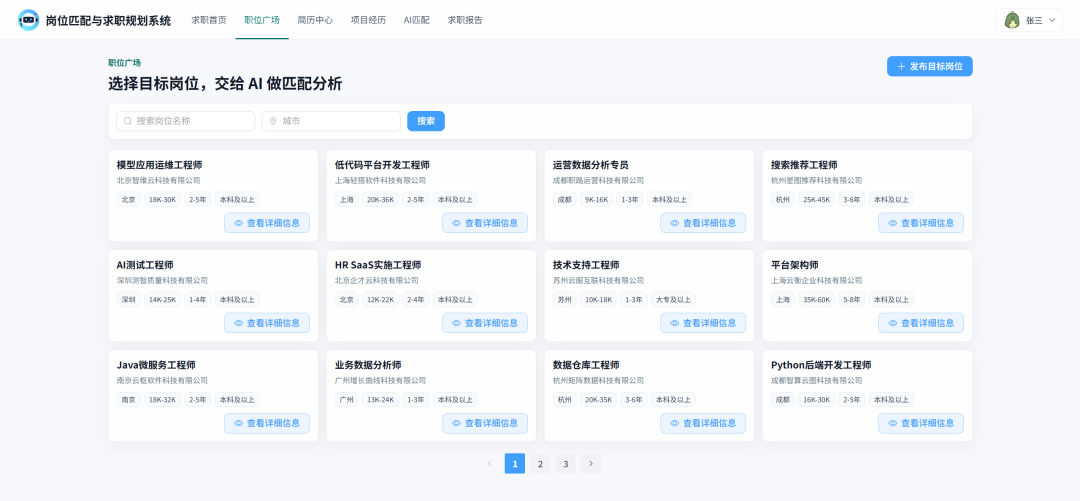The width and height of the screenshot is (1080, 501).
Task: Click job title 技术支持工程师
Action: click(585, 265)
